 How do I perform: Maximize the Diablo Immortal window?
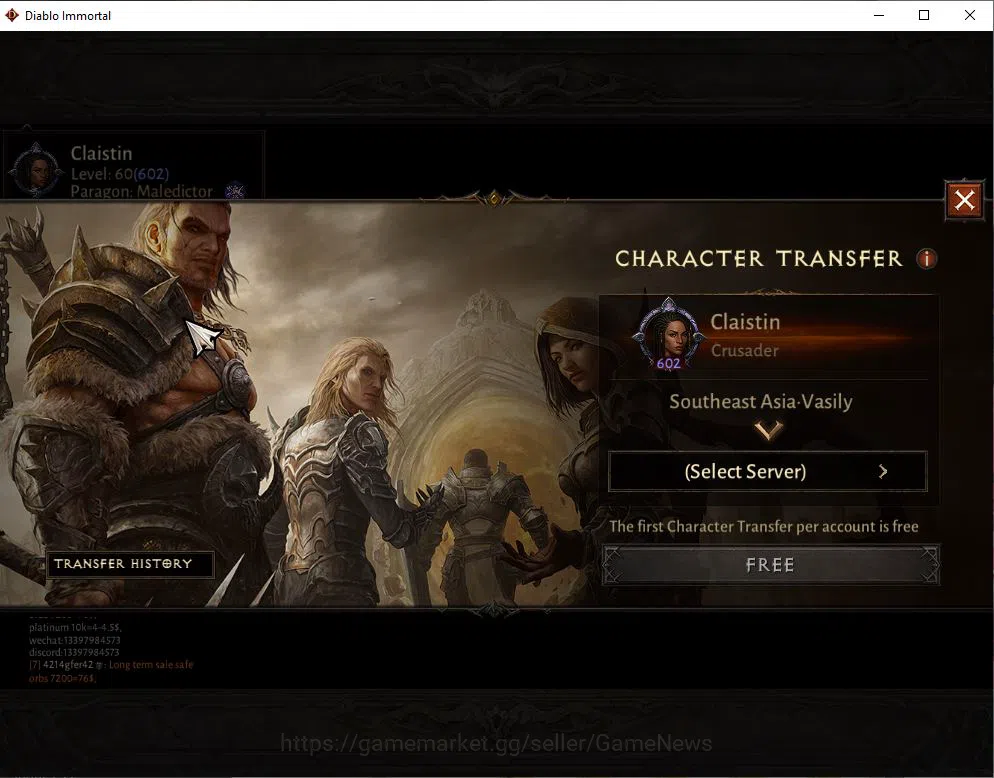pyautogui.click(x=924, y=15)
